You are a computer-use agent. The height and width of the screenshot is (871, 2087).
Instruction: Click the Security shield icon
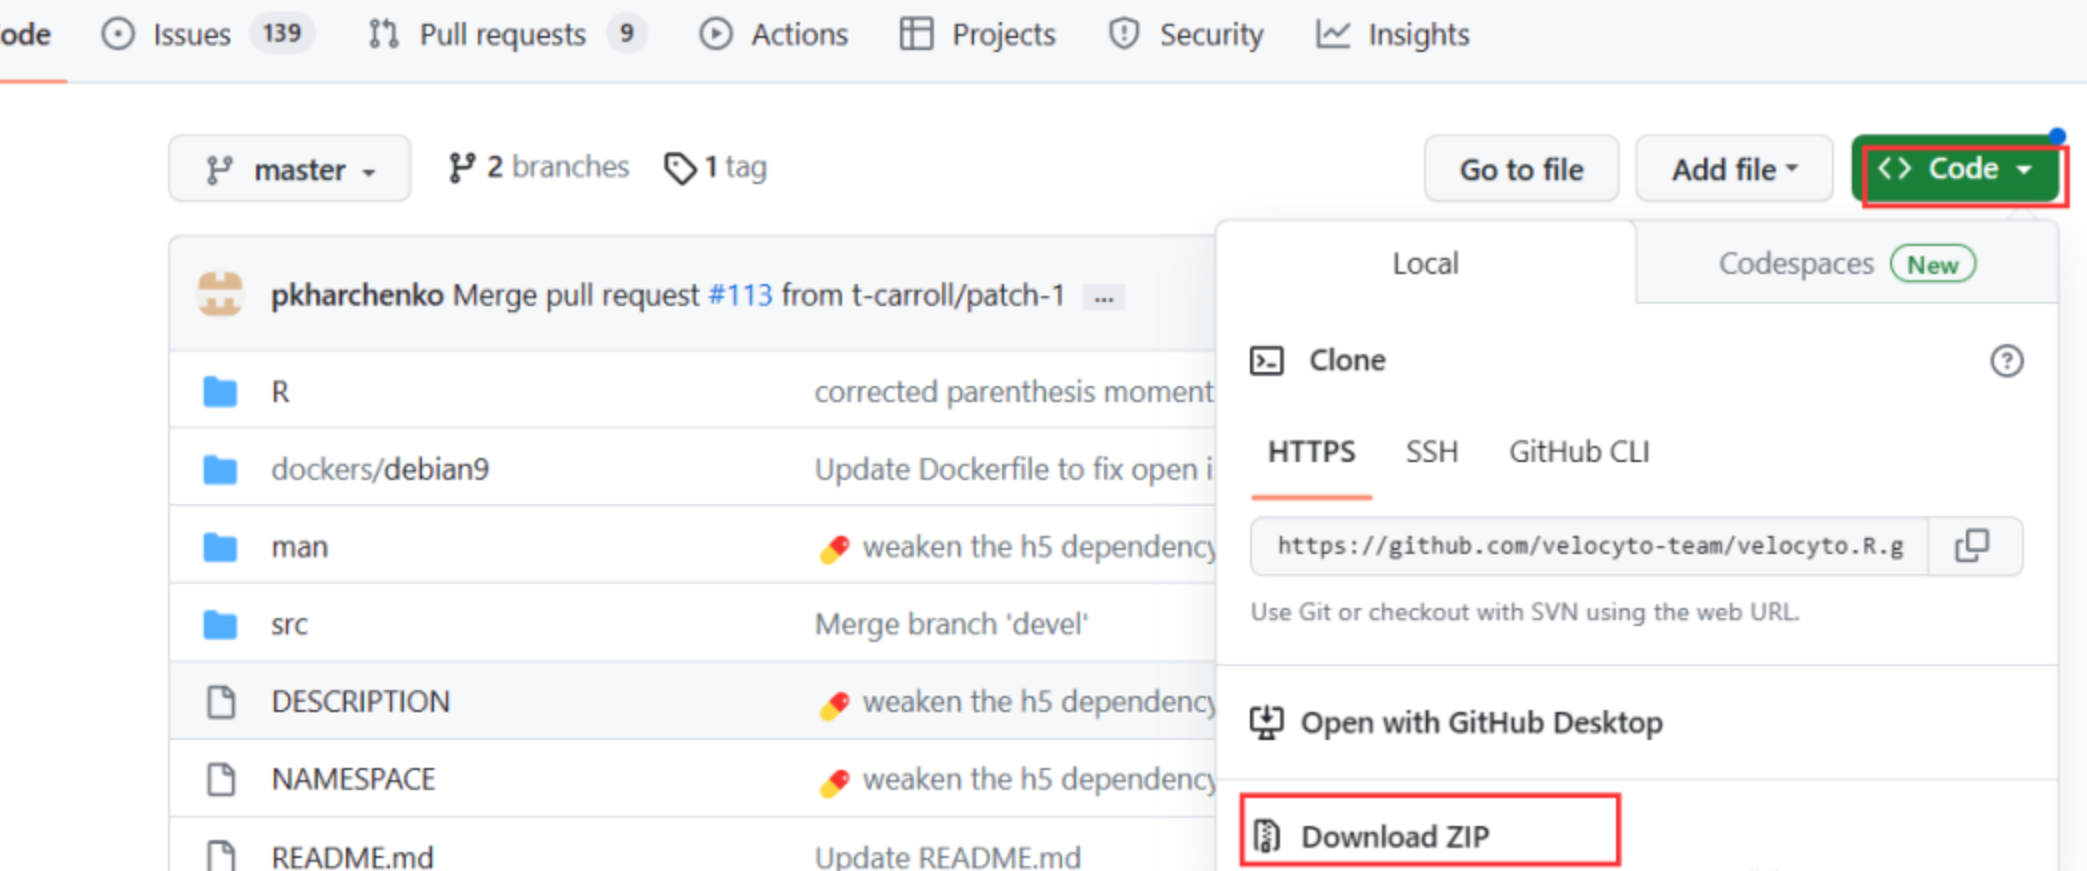coord(1124,34)
